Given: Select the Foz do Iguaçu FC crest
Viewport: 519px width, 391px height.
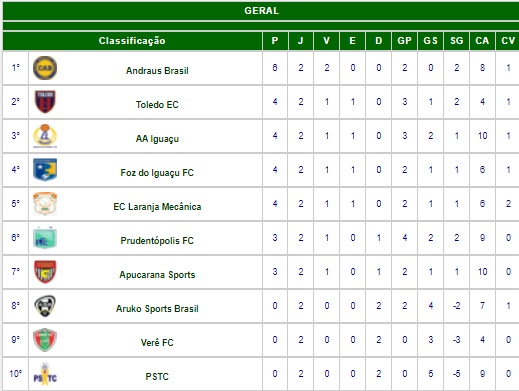Looking at the screenshot, I should pos(45,170).
